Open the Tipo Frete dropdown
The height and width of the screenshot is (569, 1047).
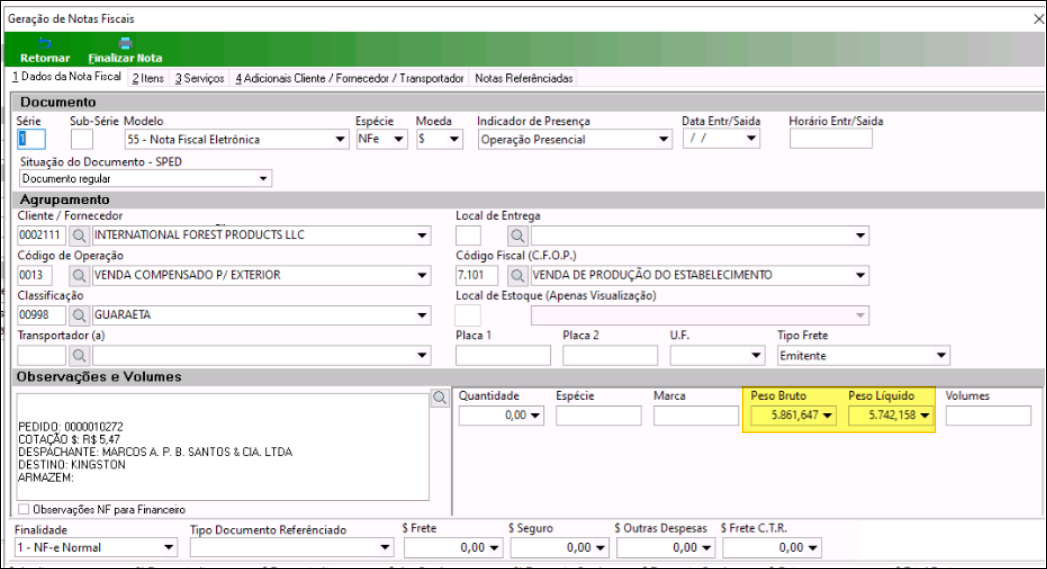point(941,356)
